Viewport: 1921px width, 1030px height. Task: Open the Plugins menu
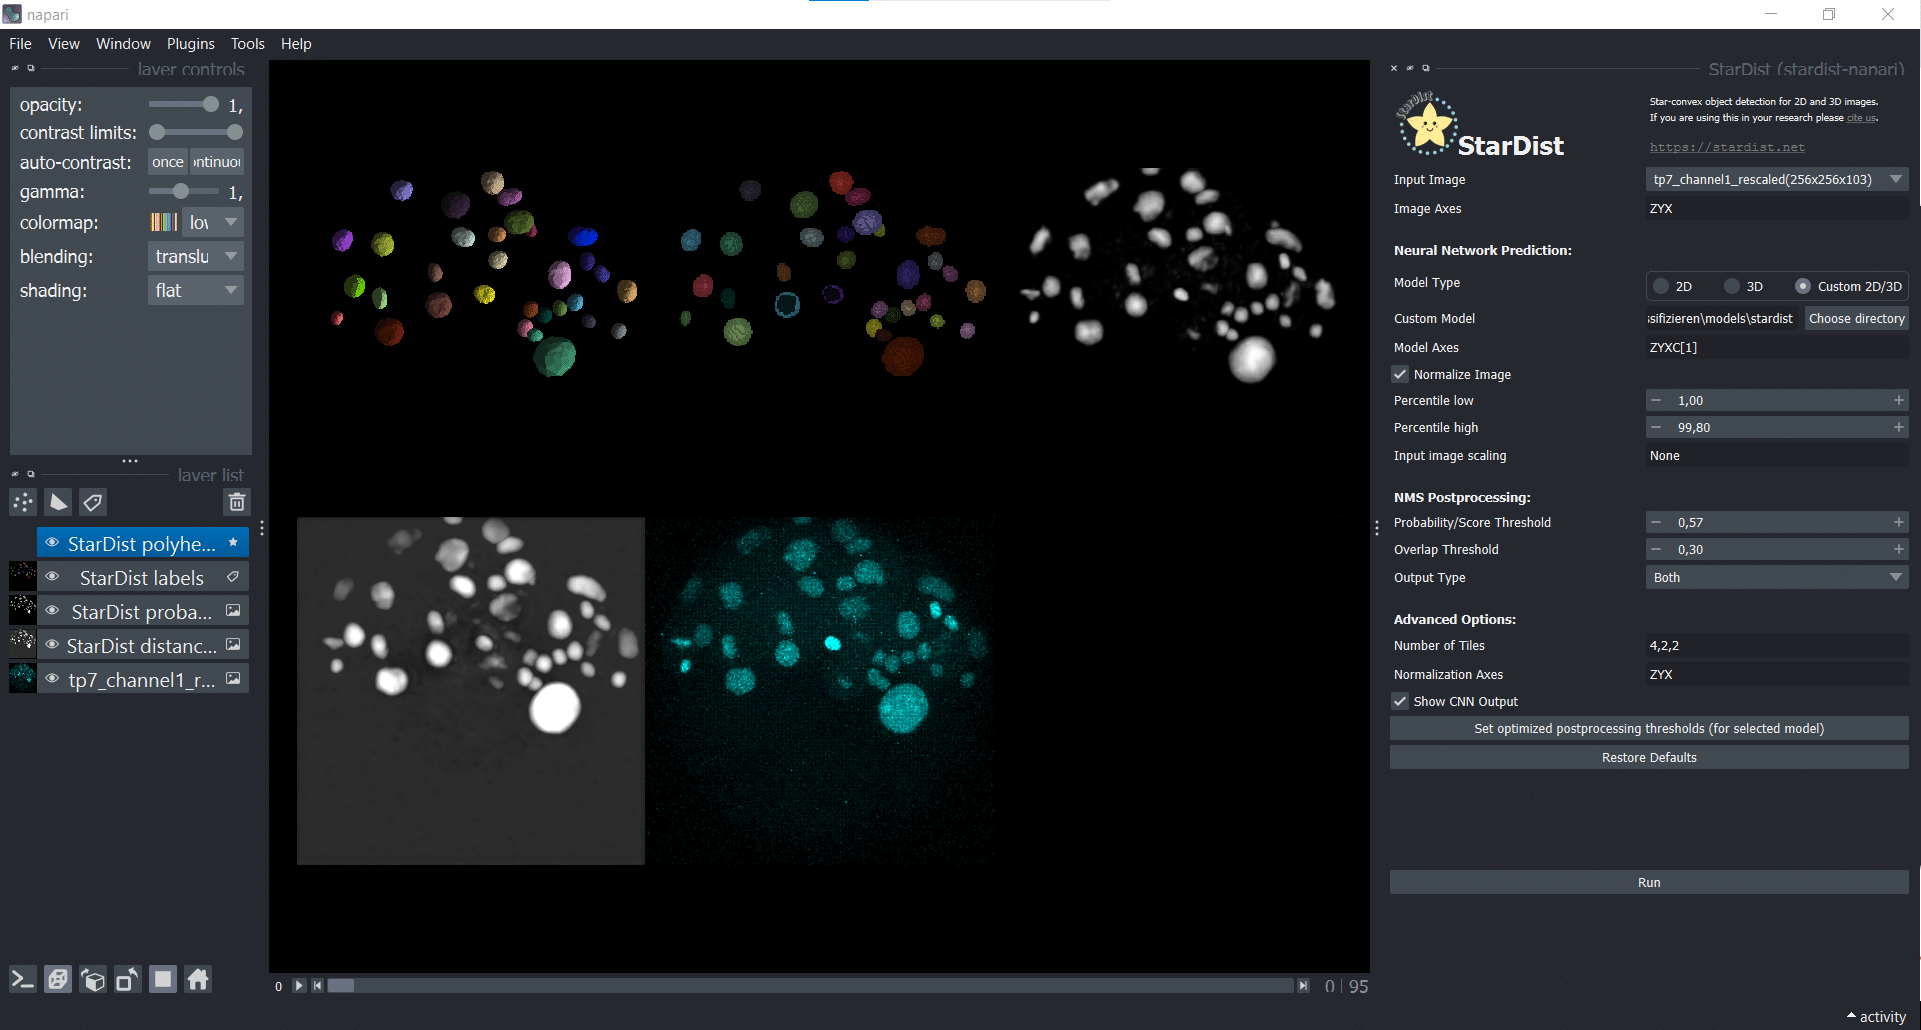click(190, 44)
